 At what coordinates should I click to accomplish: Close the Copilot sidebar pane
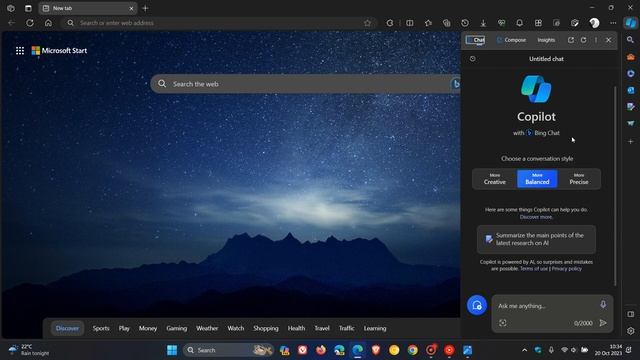[609, 40]
